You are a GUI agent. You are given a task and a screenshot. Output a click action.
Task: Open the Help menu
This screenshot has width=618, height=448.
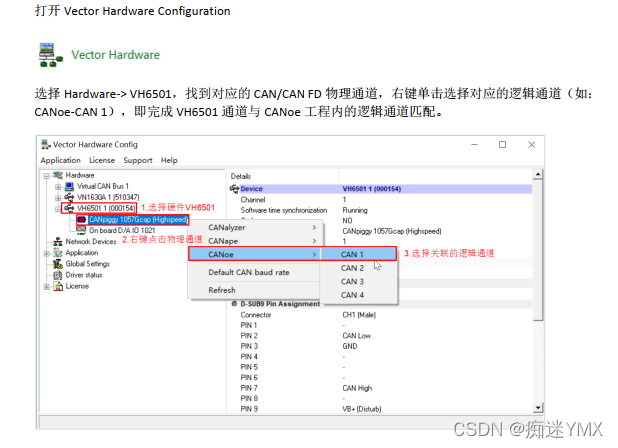(x=169, y=160)
